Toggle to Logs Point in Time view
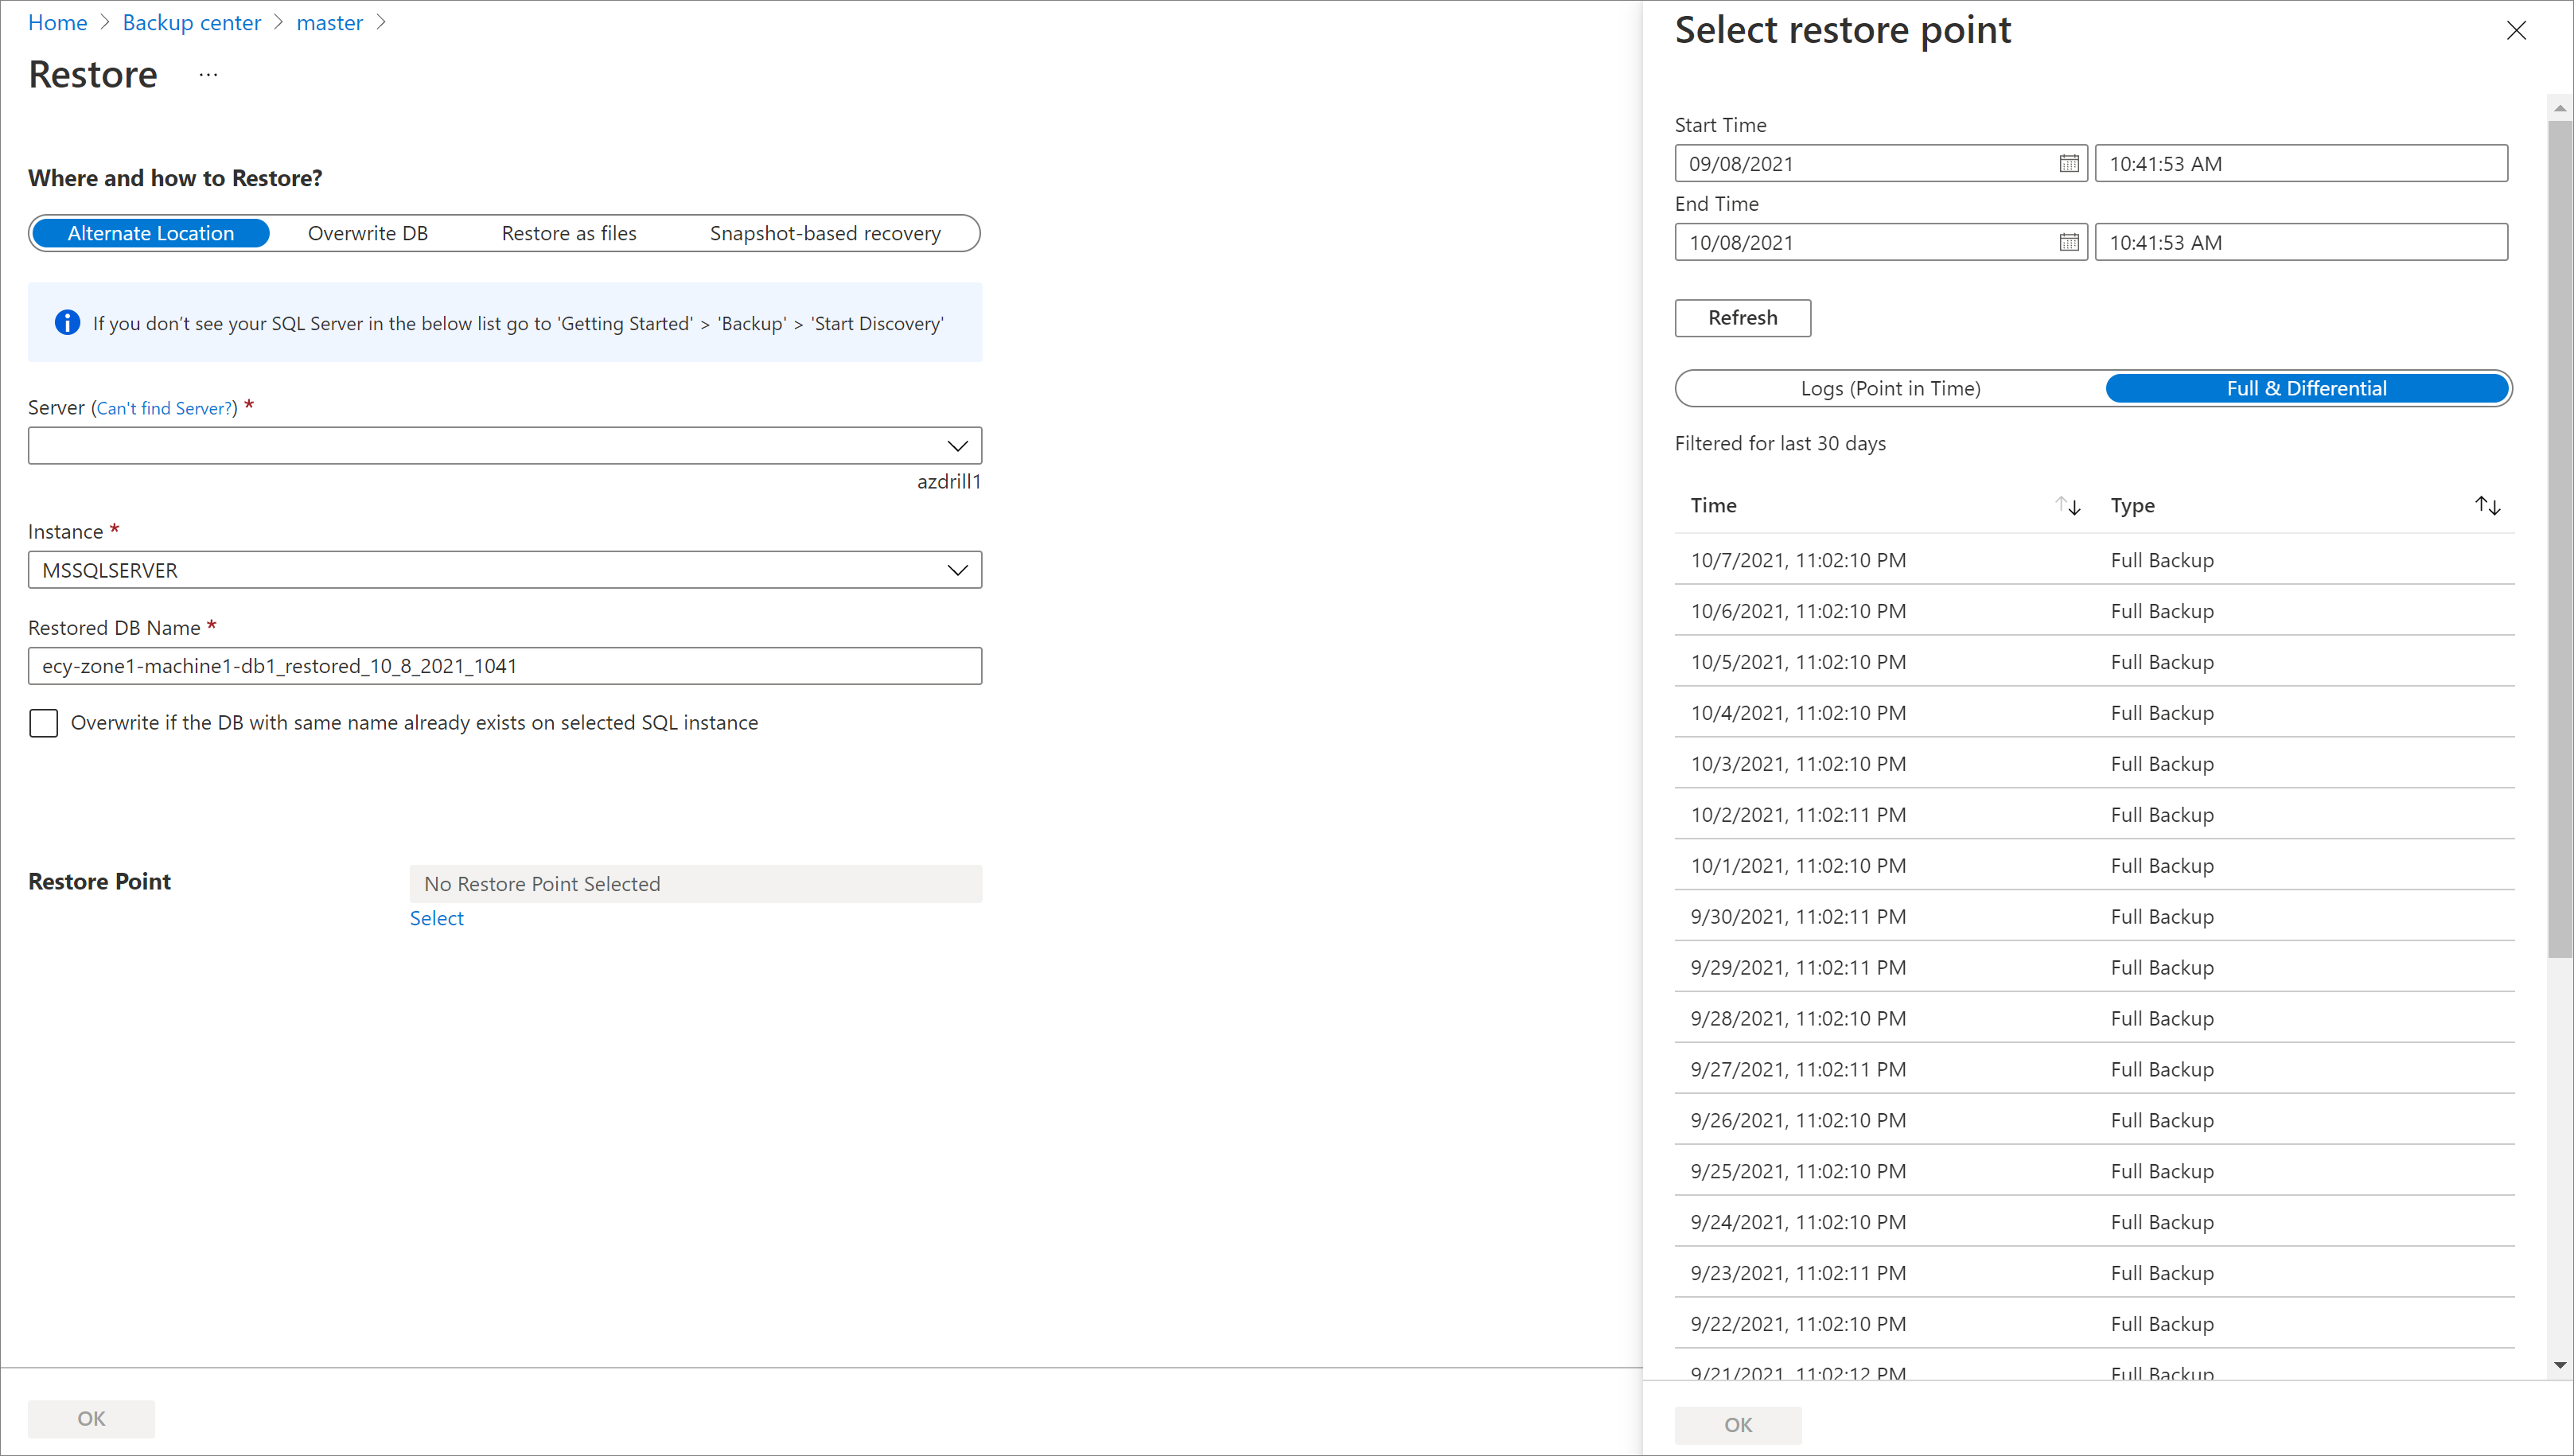The width and height of the screenshot is (2574, 1456). coord(1890,387)
